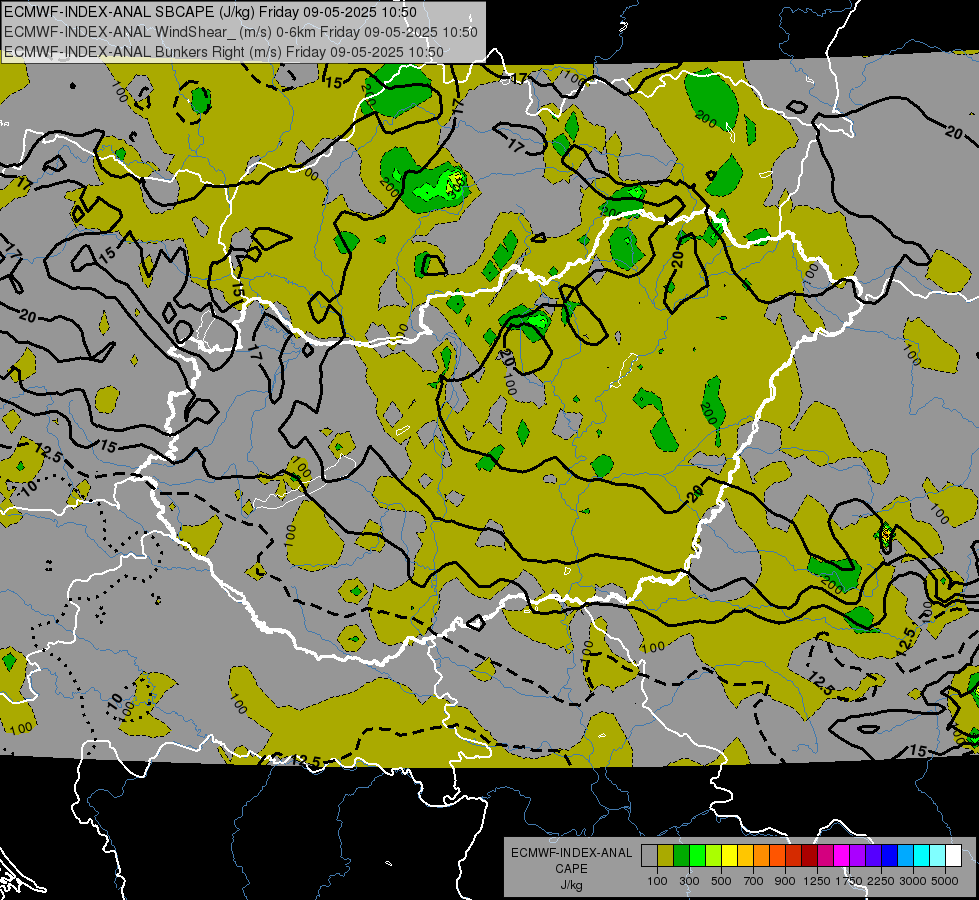
Task: Click the 1750 tick label in legend
Action: (x=849, y=881)
